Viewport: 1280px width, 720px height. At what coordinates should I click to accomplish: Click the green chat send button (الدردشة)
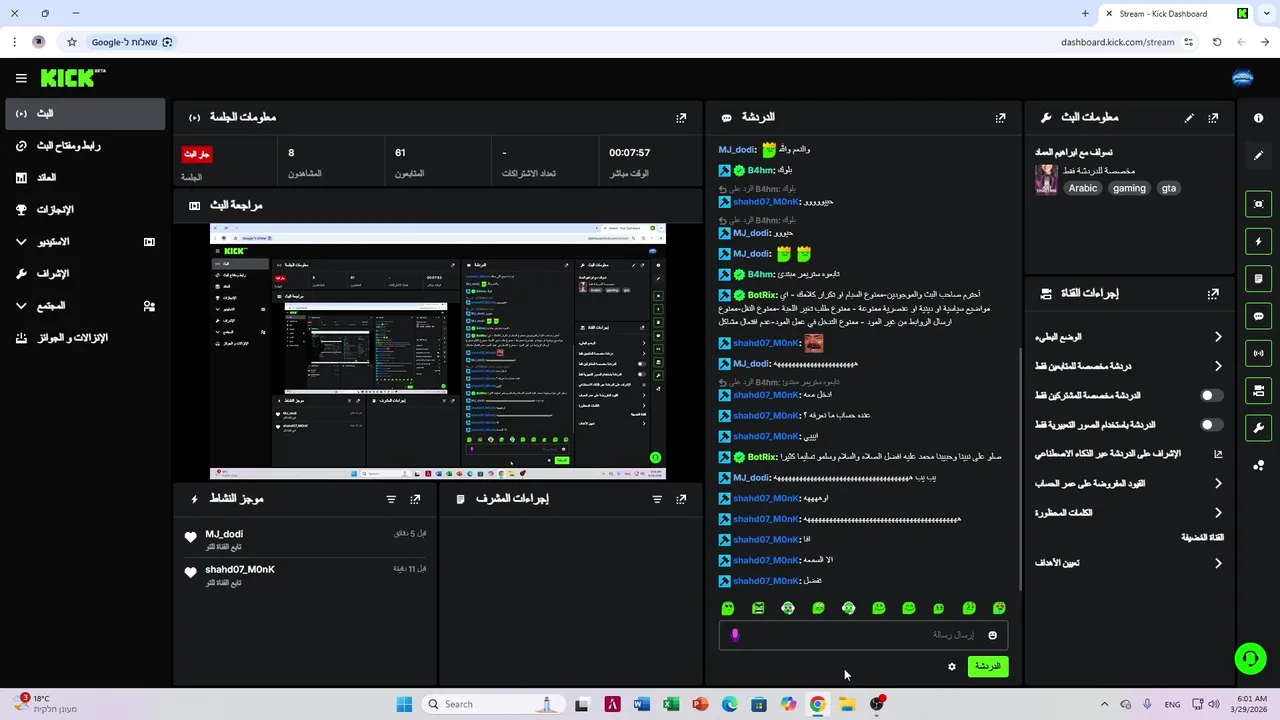(987, 666)
